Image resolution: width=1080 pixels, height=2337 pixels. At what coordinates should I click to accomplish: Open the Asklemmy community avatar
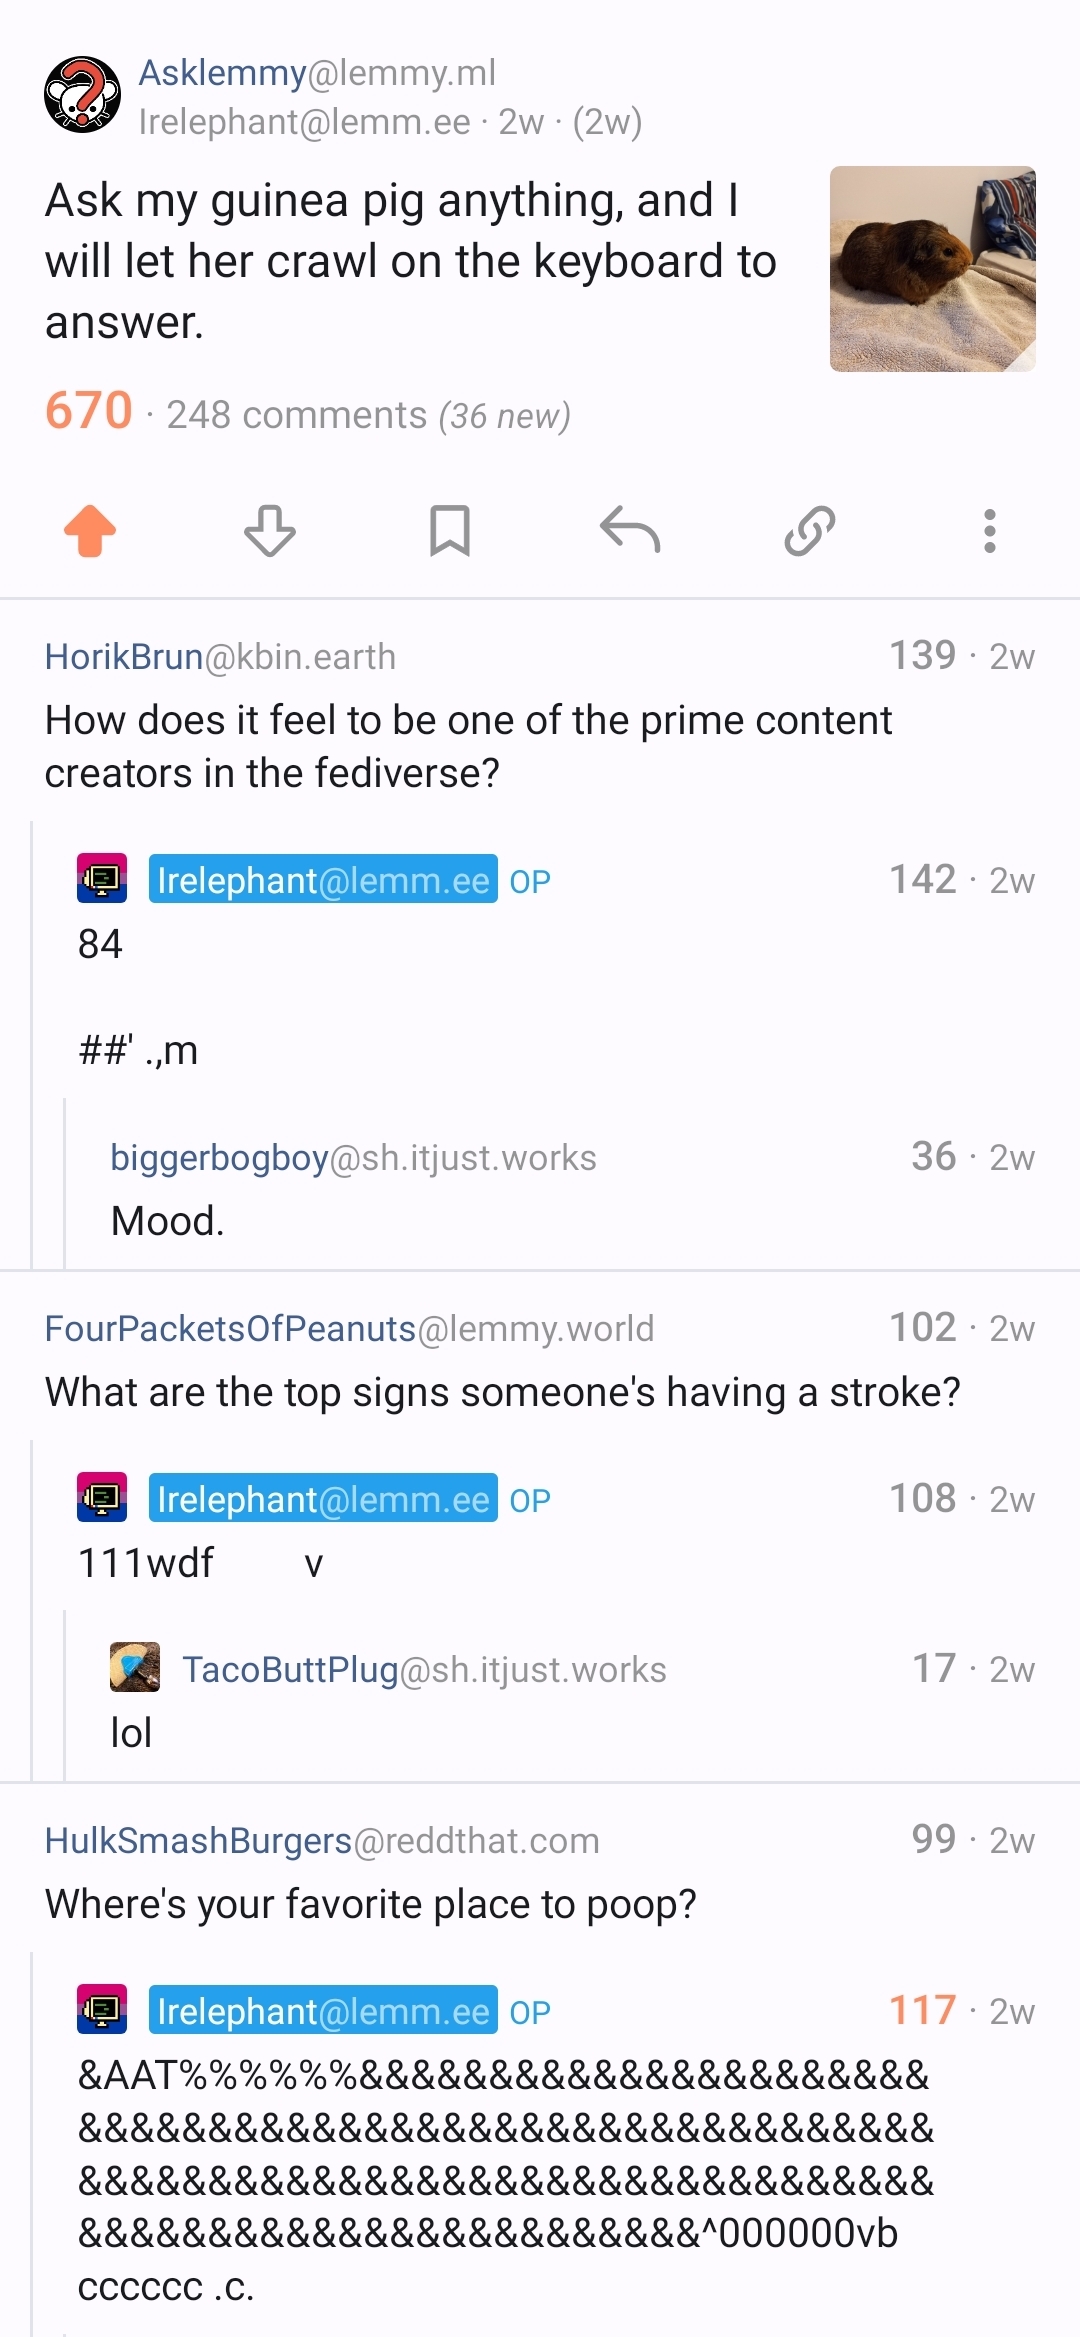click(x=82, y=95)
